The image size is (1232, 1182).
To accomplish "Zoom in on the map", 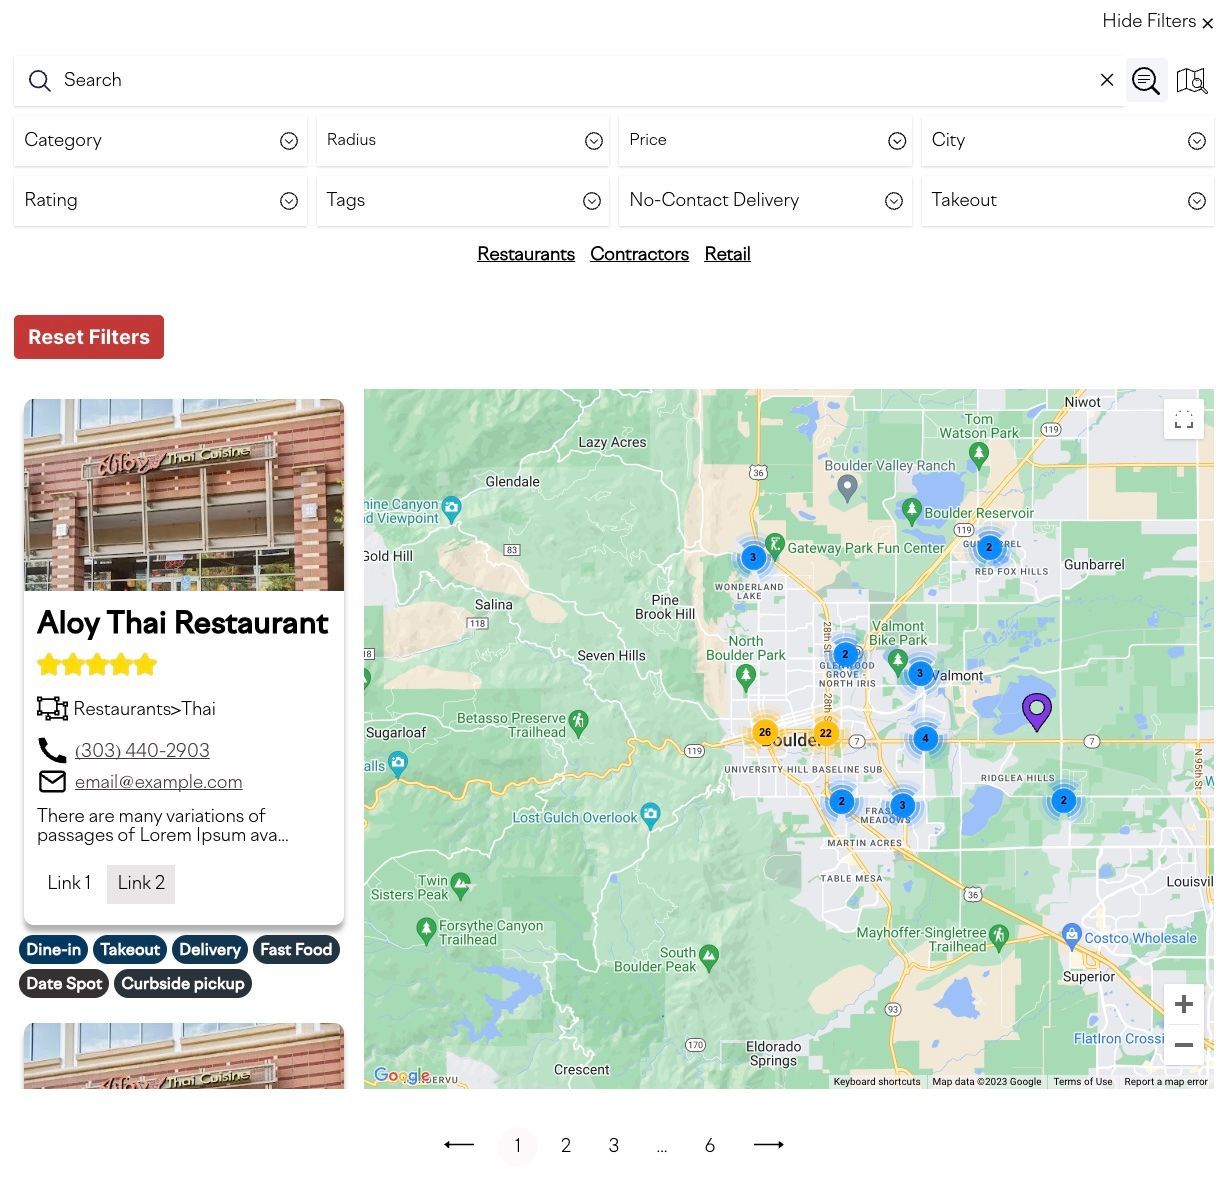I will tap(1184, 1004).
